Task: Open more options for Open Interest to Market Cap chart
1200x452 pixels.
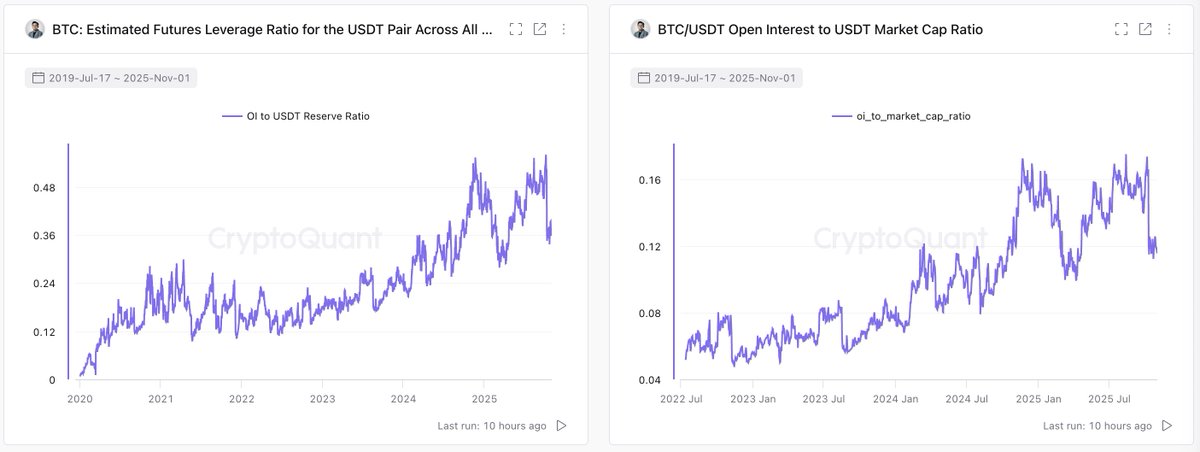Action: coord(1169,30)
